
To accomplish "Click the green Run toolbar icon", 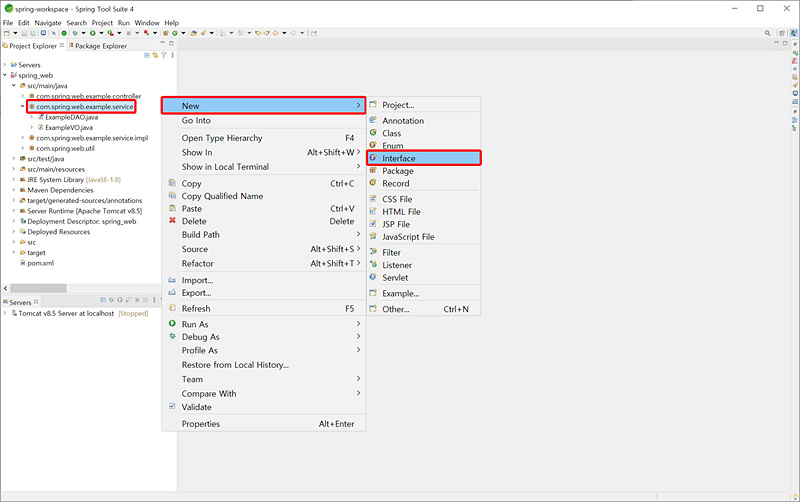I will tap(92, 33).
